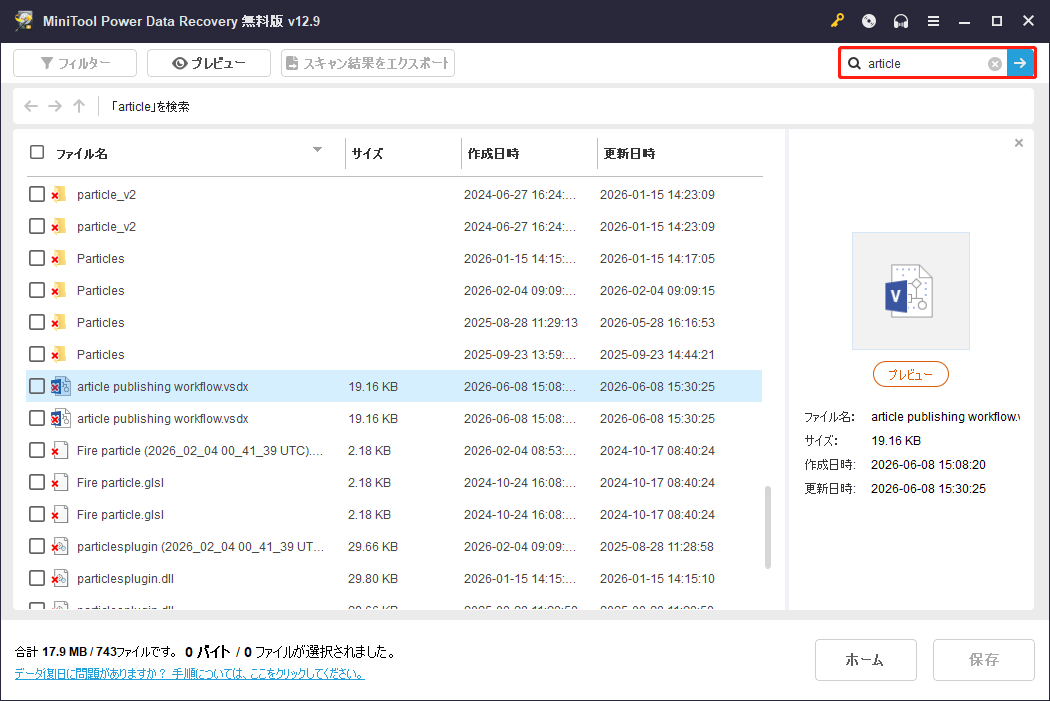The image size is (1050, 701).
Task: Select the second Fire particle.glsl filename
Action: click(x=121, y=515)
